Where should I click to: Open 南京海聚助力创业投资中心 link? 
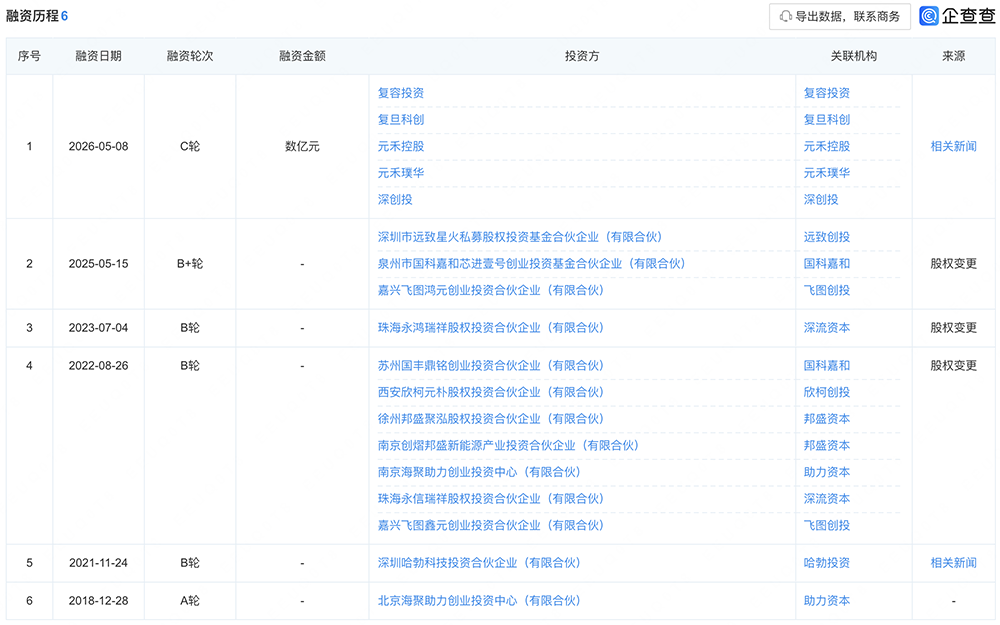click(x=479, y=473)
